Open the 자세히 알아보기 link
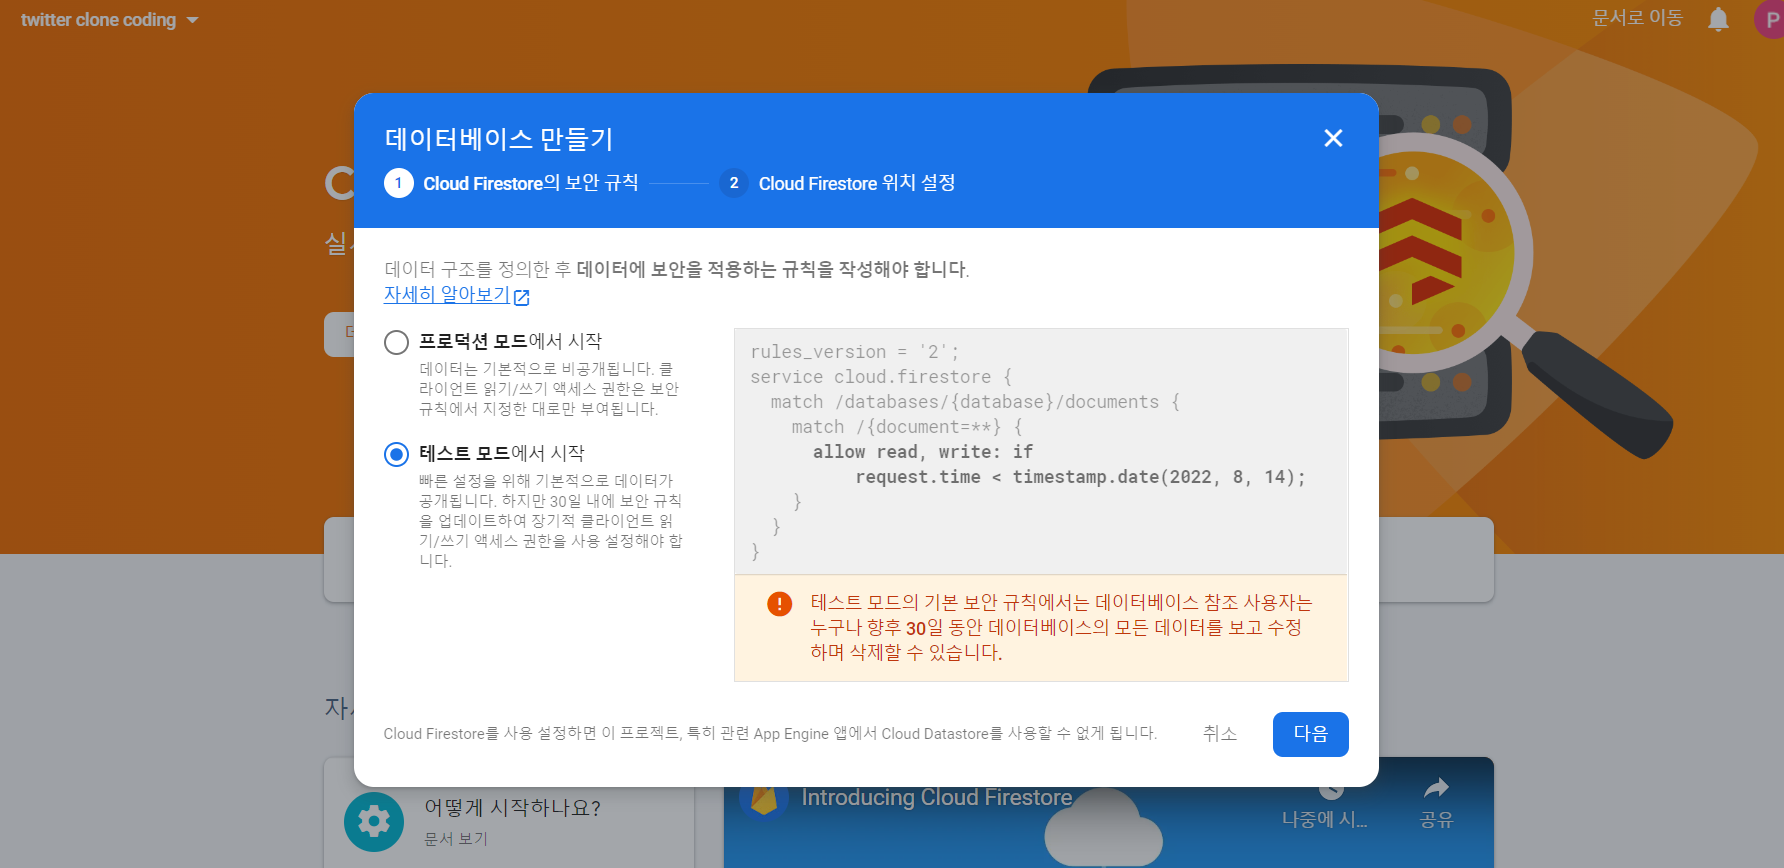 pos(447,295)
